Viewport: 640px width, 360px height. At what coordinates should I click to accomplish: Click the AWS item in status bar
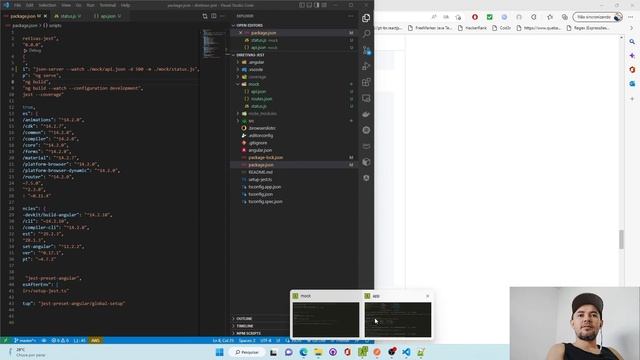95,340
